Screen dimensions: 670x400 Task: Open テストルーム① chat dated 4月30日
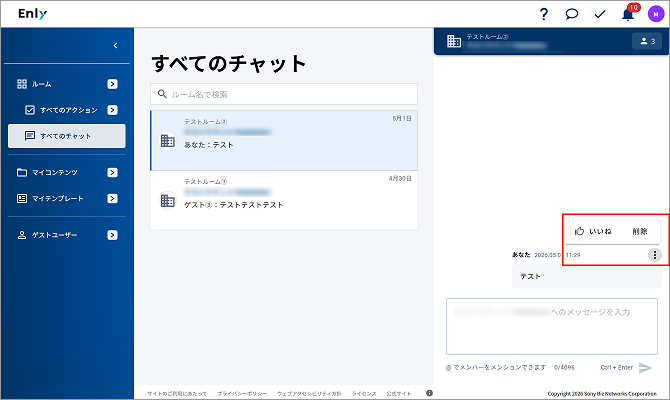click(284, 200)
